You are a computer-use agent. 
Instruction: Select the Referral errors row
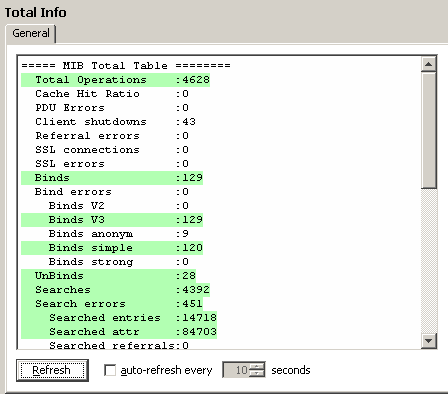112,136
